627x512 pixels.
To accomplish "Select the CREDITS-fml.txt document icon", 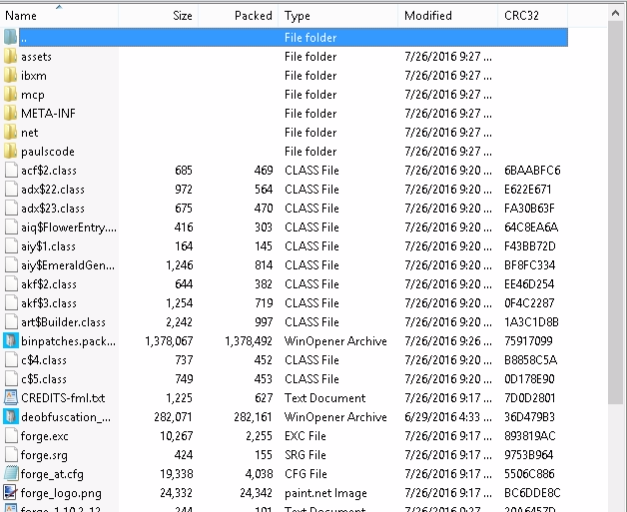I will coord(10,399).
